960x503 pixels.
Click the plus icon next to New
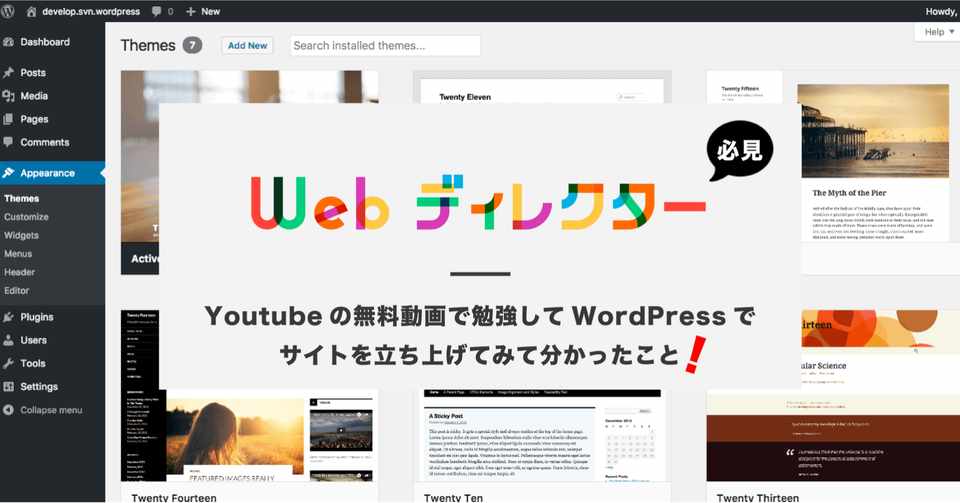click(x=190, y=11)
